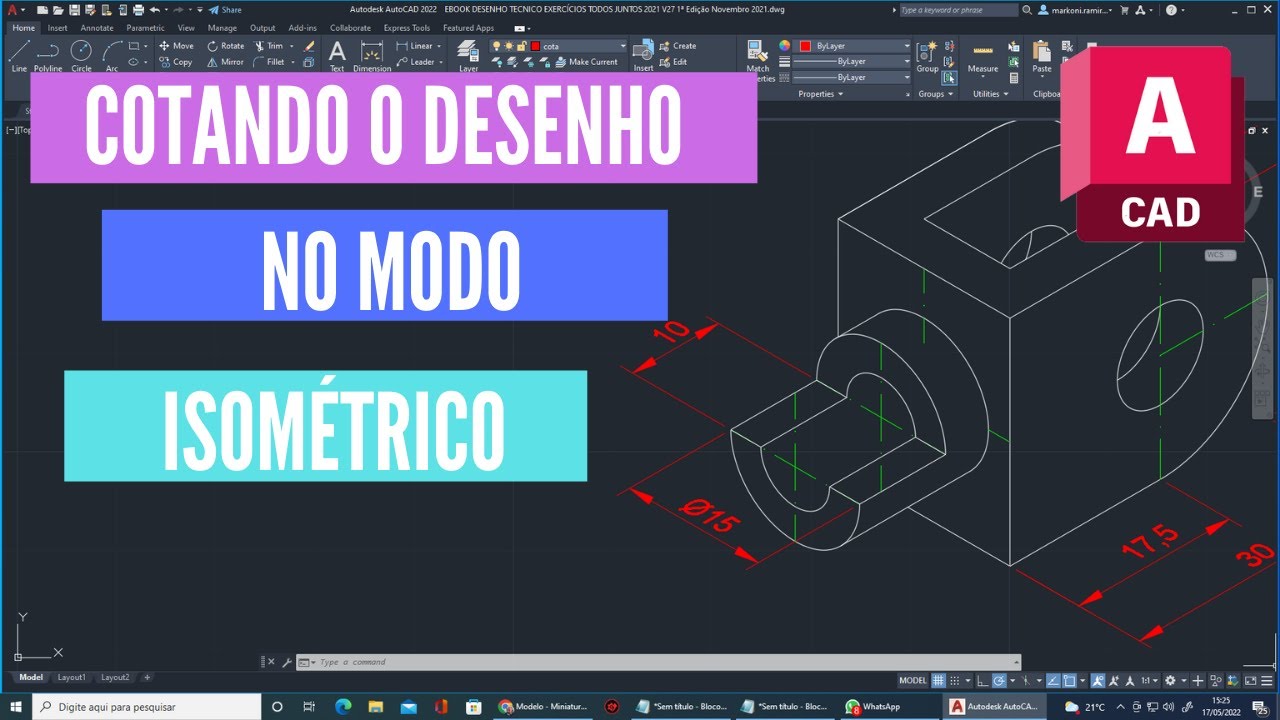Toggle 2D object snap
The width and height of the screenshot is (1280, 720).
coord(1069,680)
